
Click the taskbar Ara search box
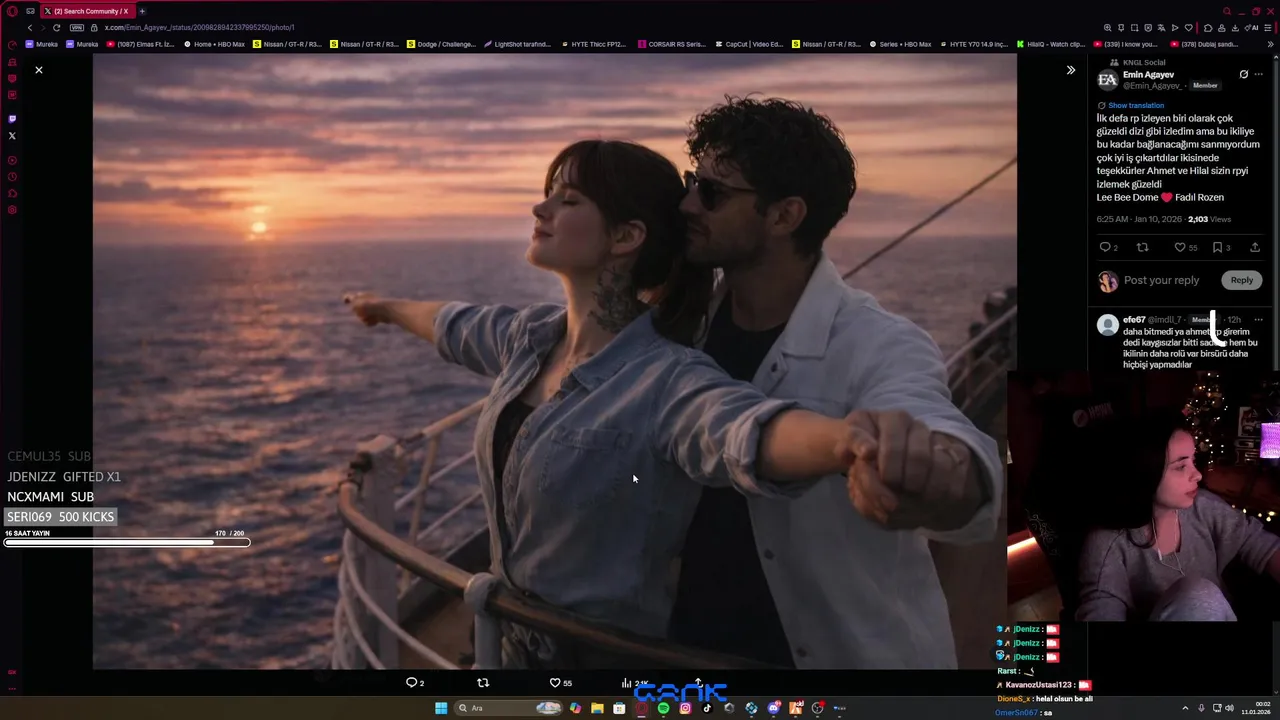[508, 708]
